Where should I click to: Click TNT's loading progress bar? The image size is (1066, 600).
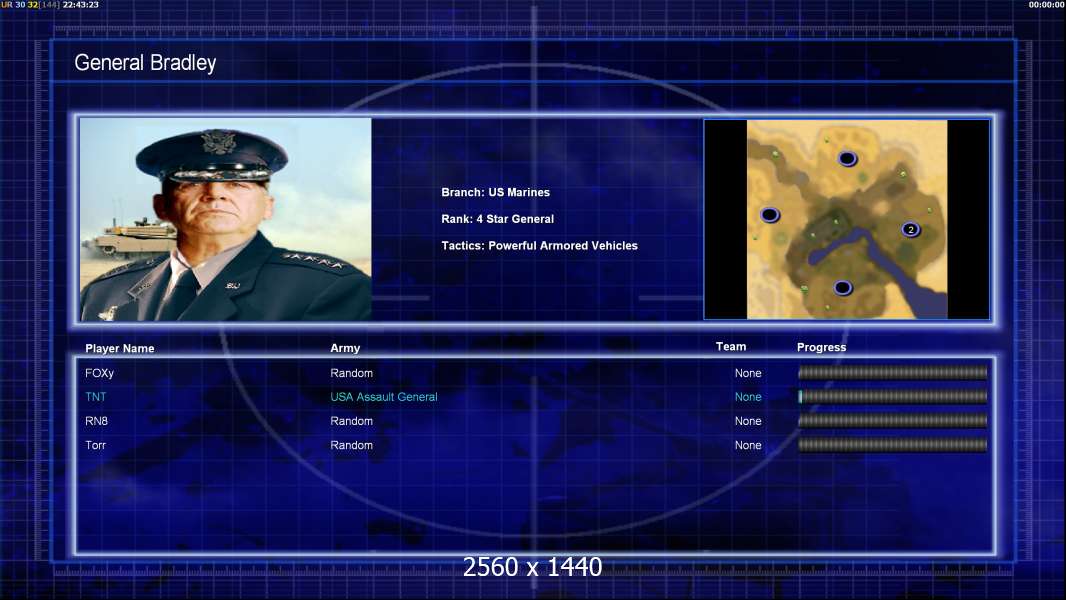[x=893, y=396]
